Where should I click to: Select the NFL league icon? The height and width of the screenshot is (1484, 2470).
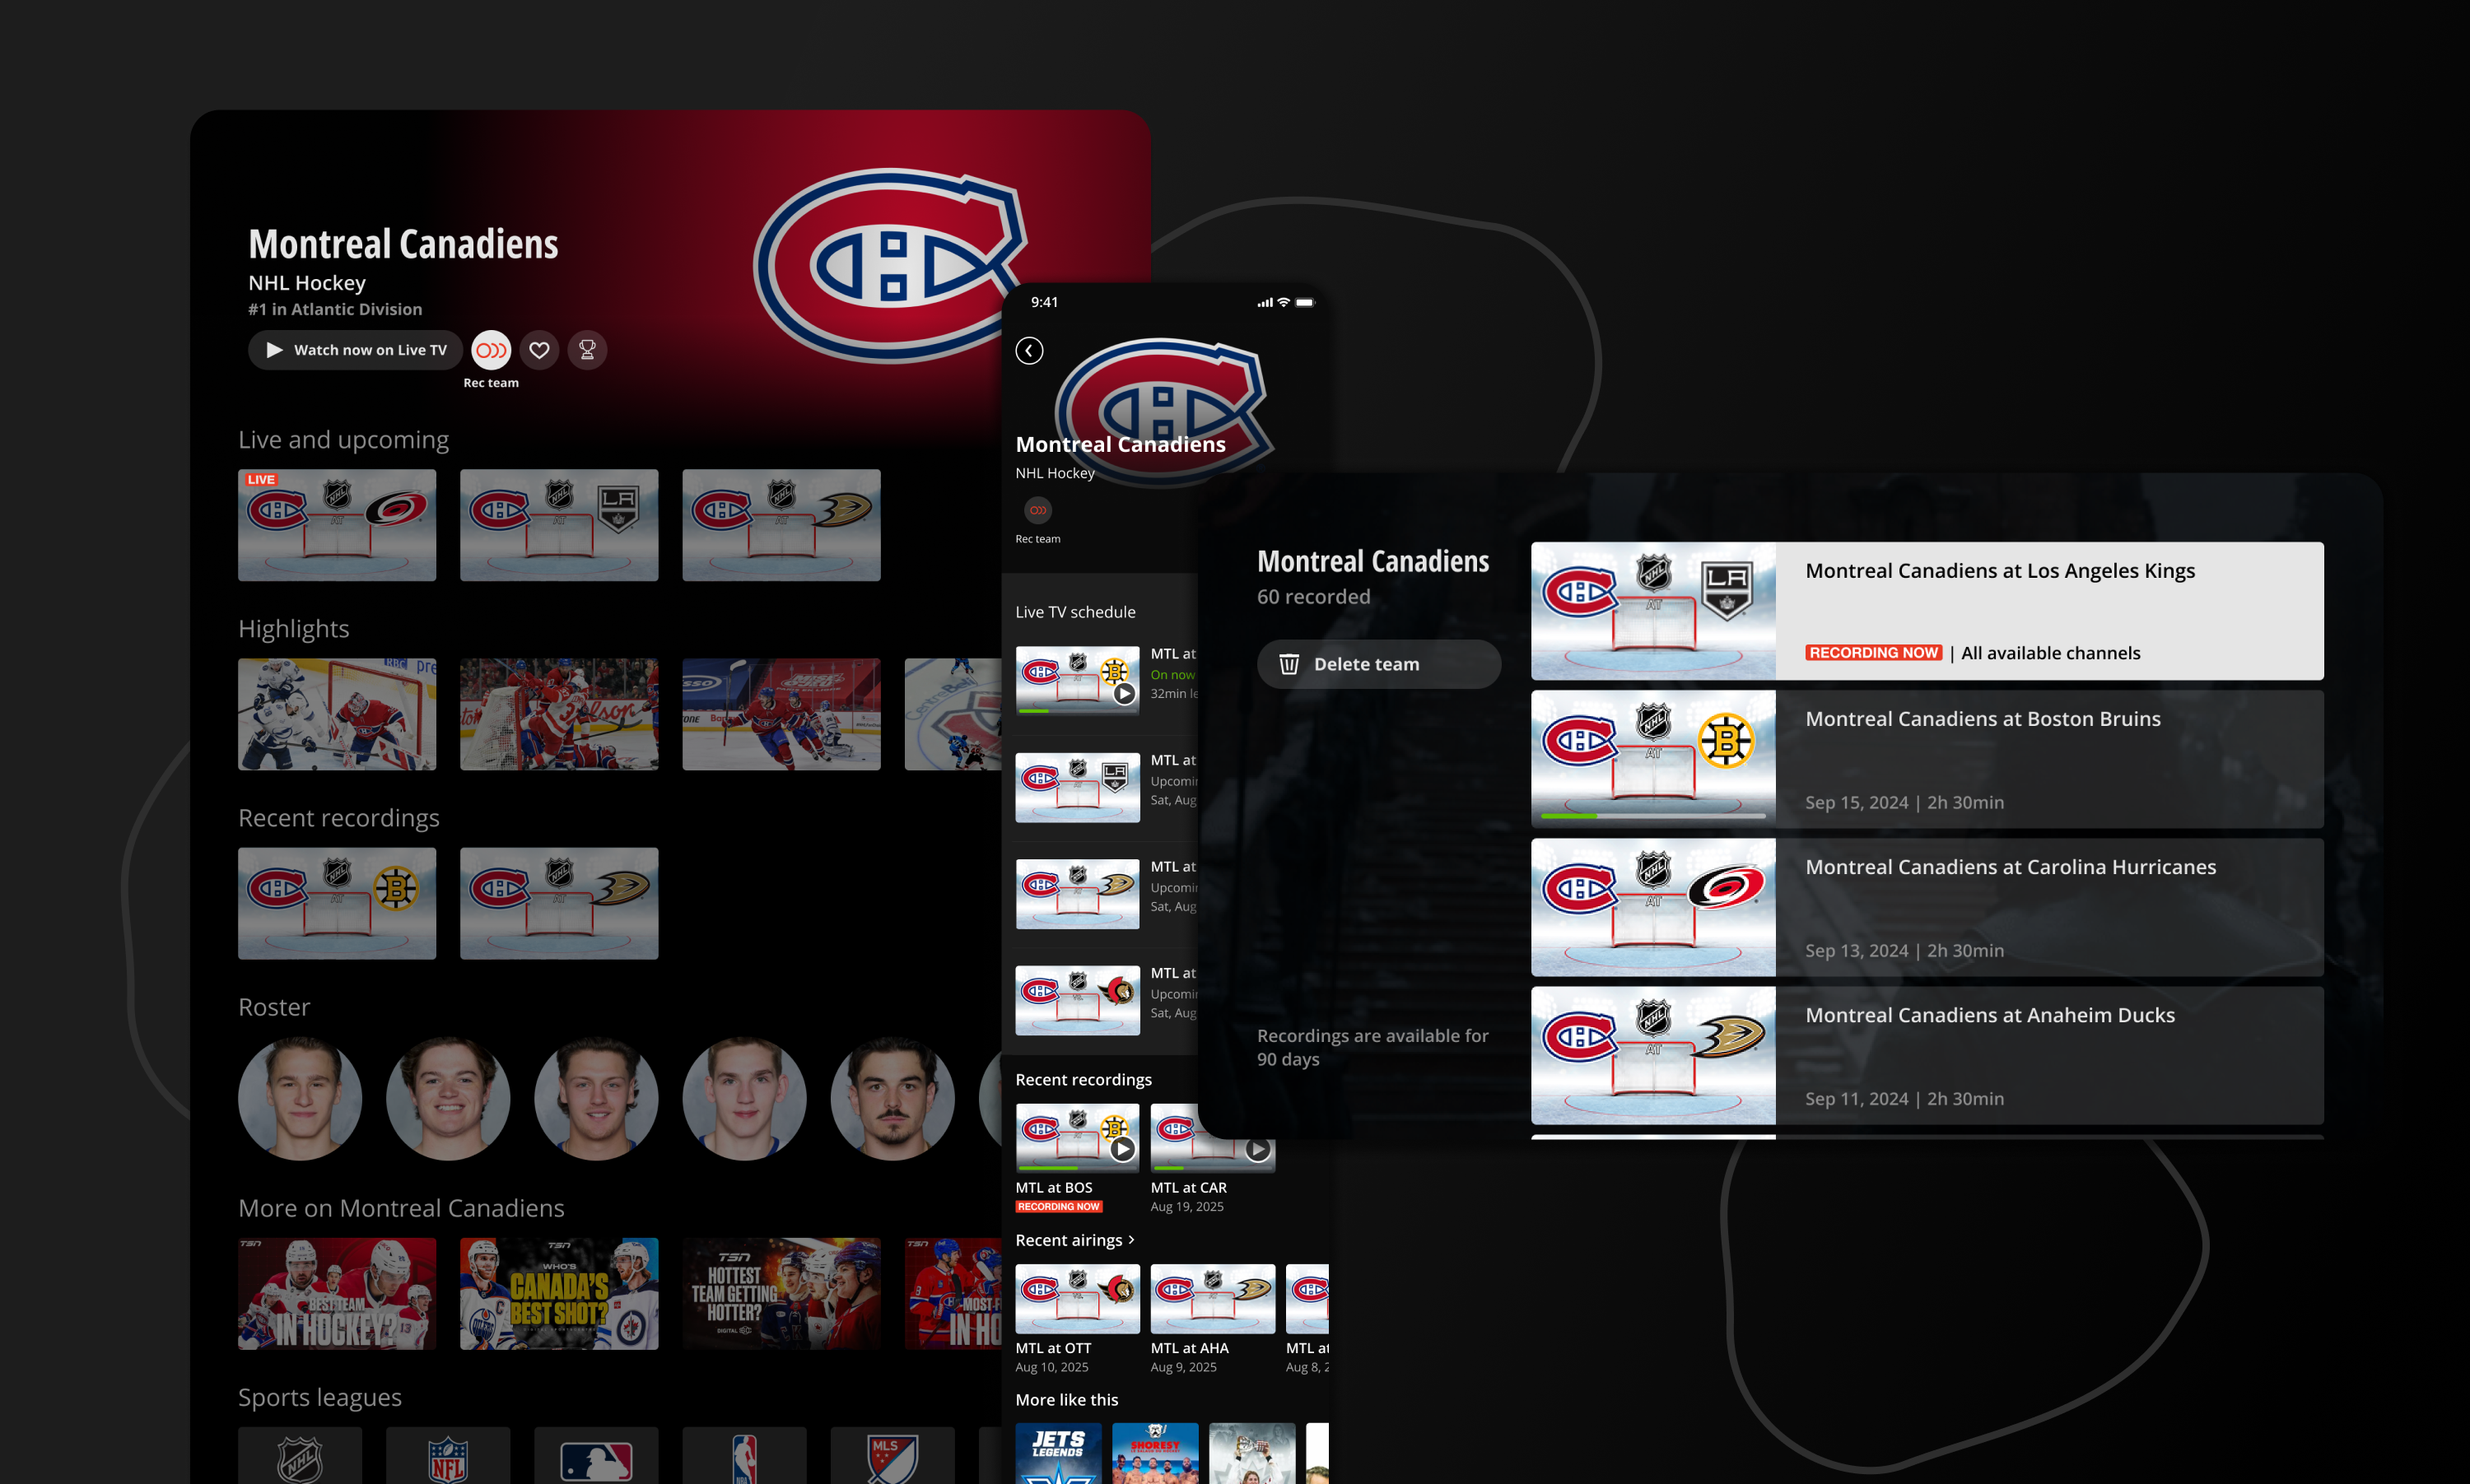[448, 1456]
